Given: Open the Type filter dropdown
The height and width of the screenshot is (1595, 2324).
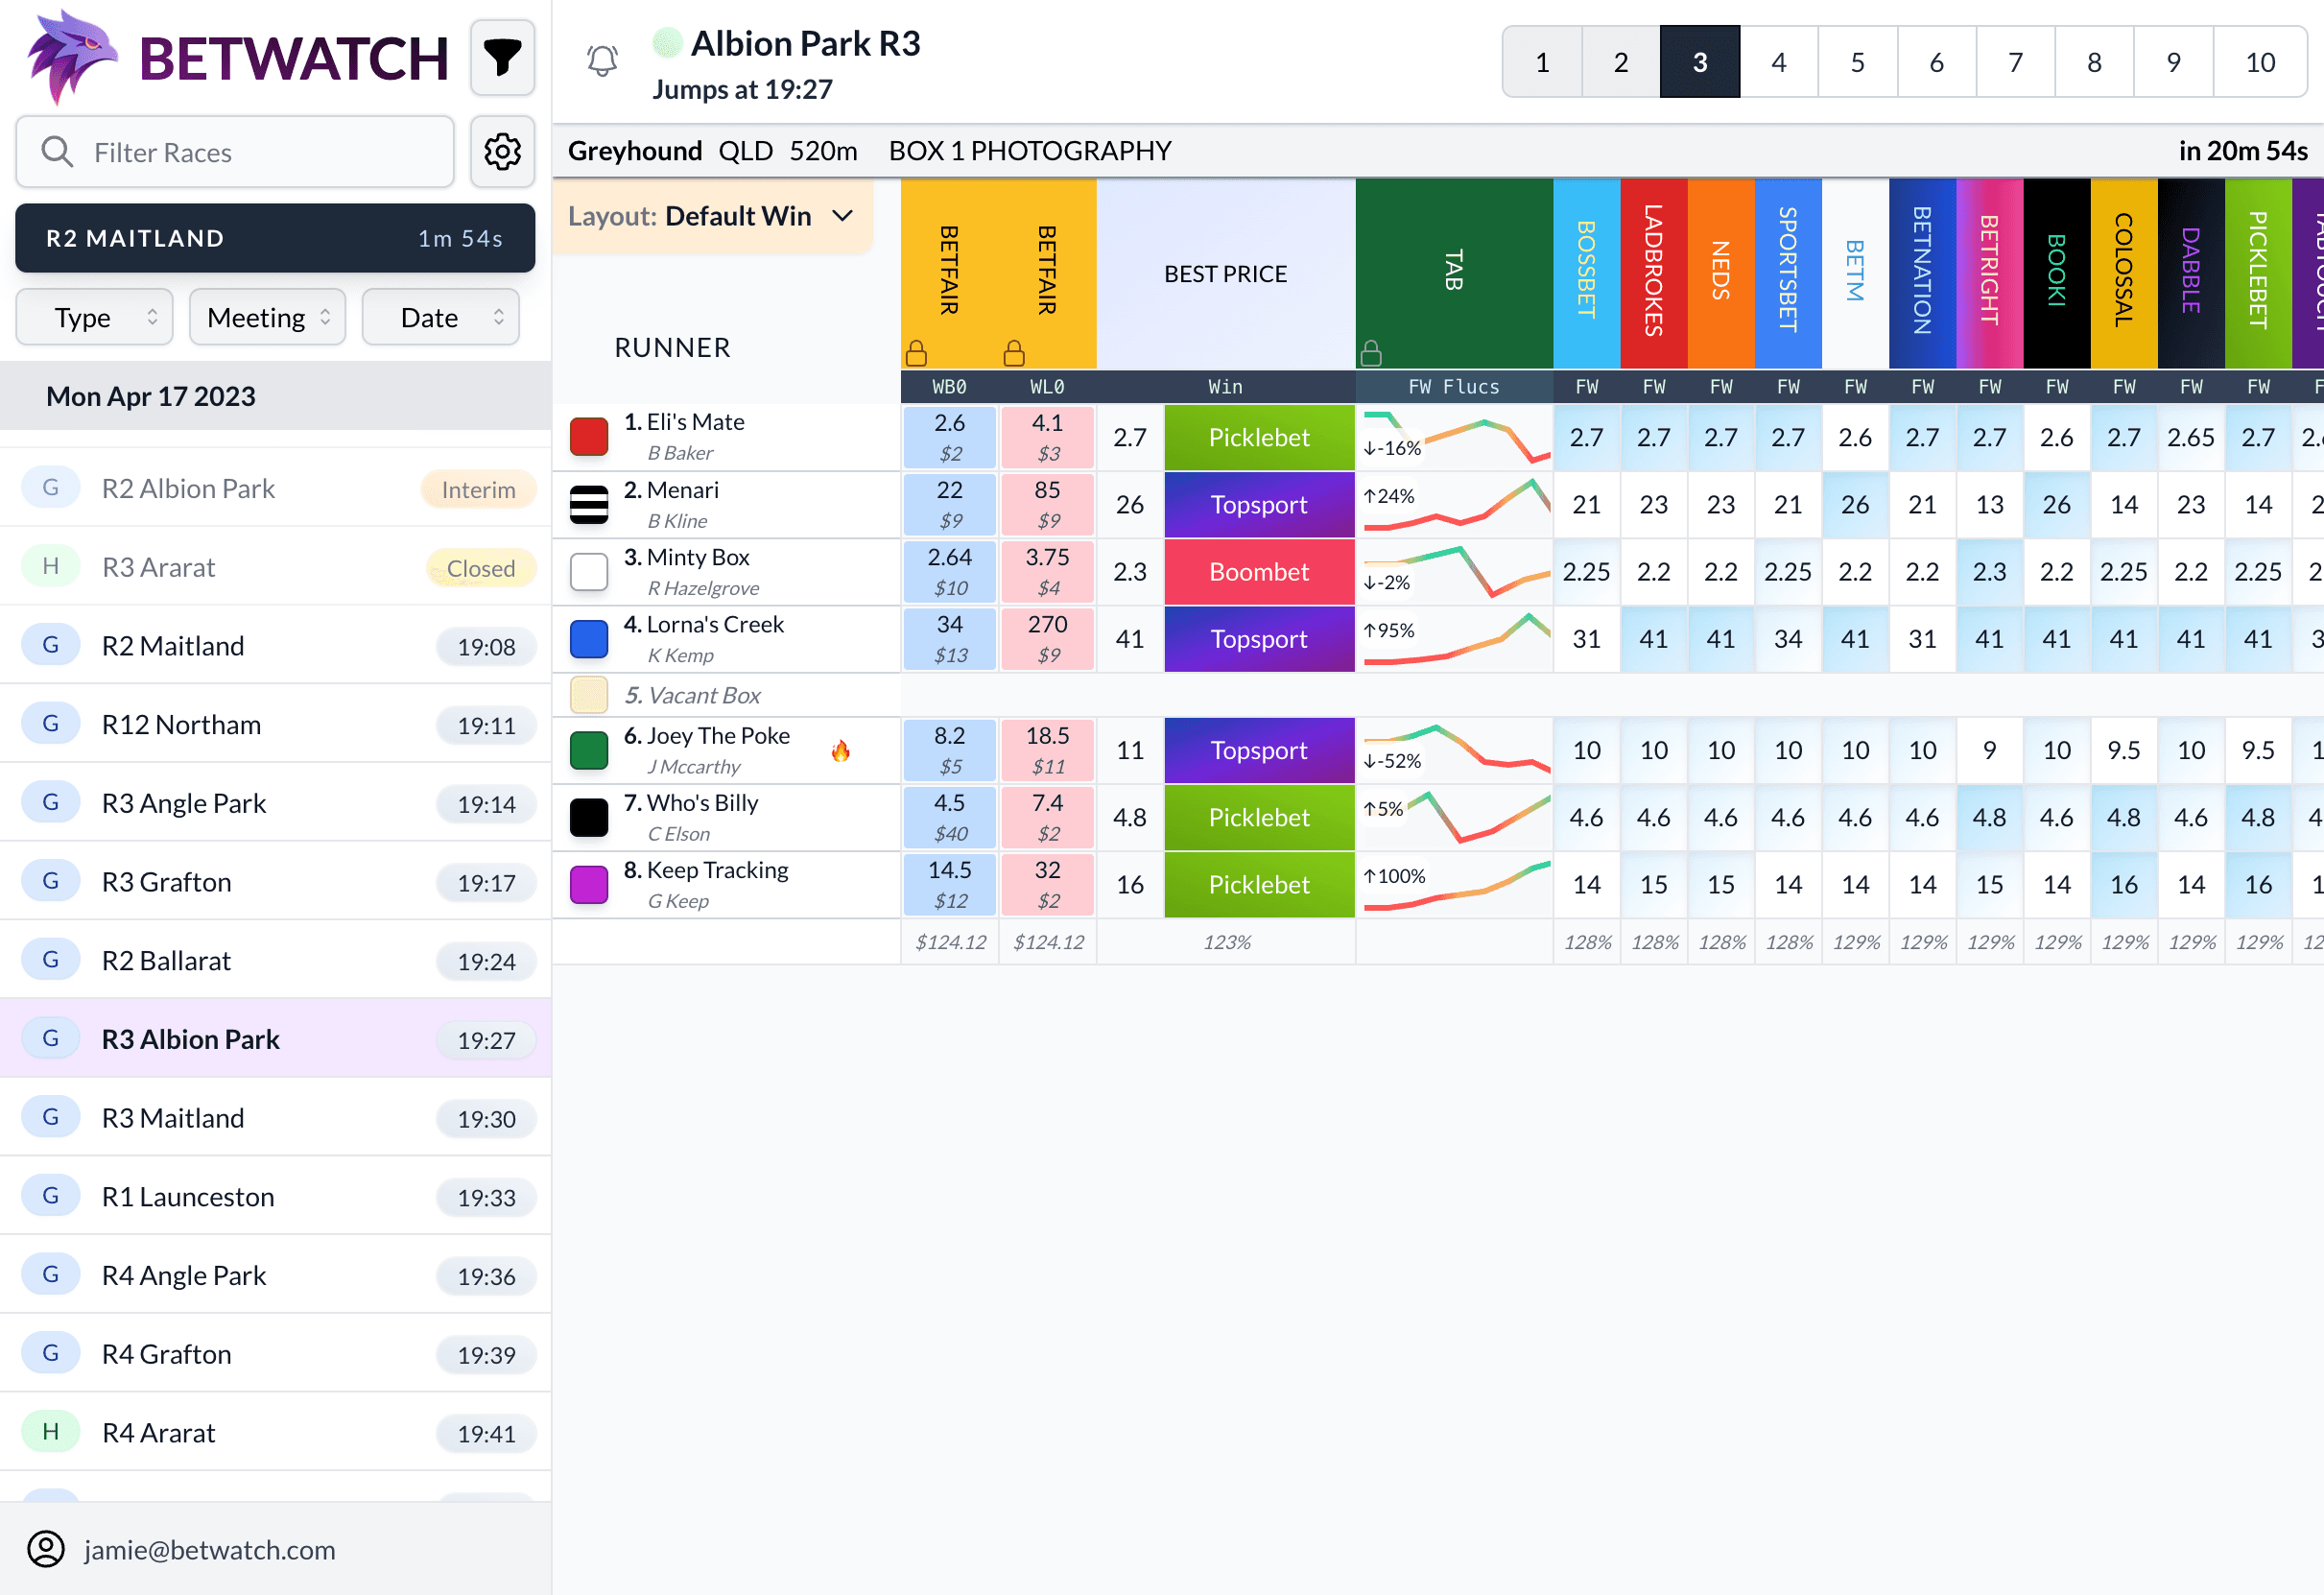Looking at the screenshot, I should 95,317.
